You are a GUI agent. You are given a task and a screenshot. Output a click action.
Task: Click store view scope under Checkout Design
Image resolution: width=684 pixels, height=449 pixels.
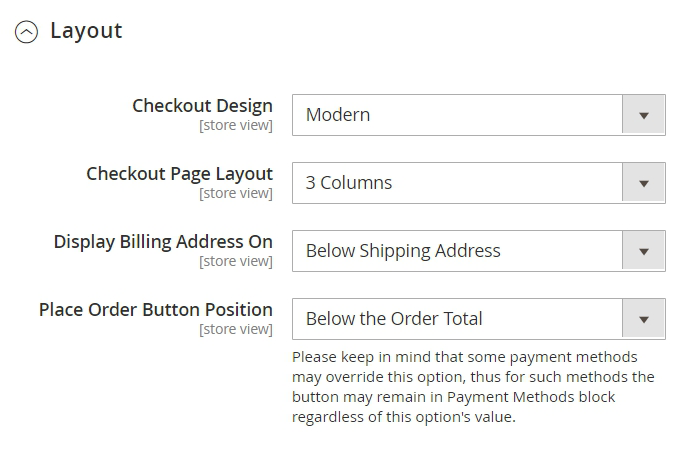click(x=235, y=126)
